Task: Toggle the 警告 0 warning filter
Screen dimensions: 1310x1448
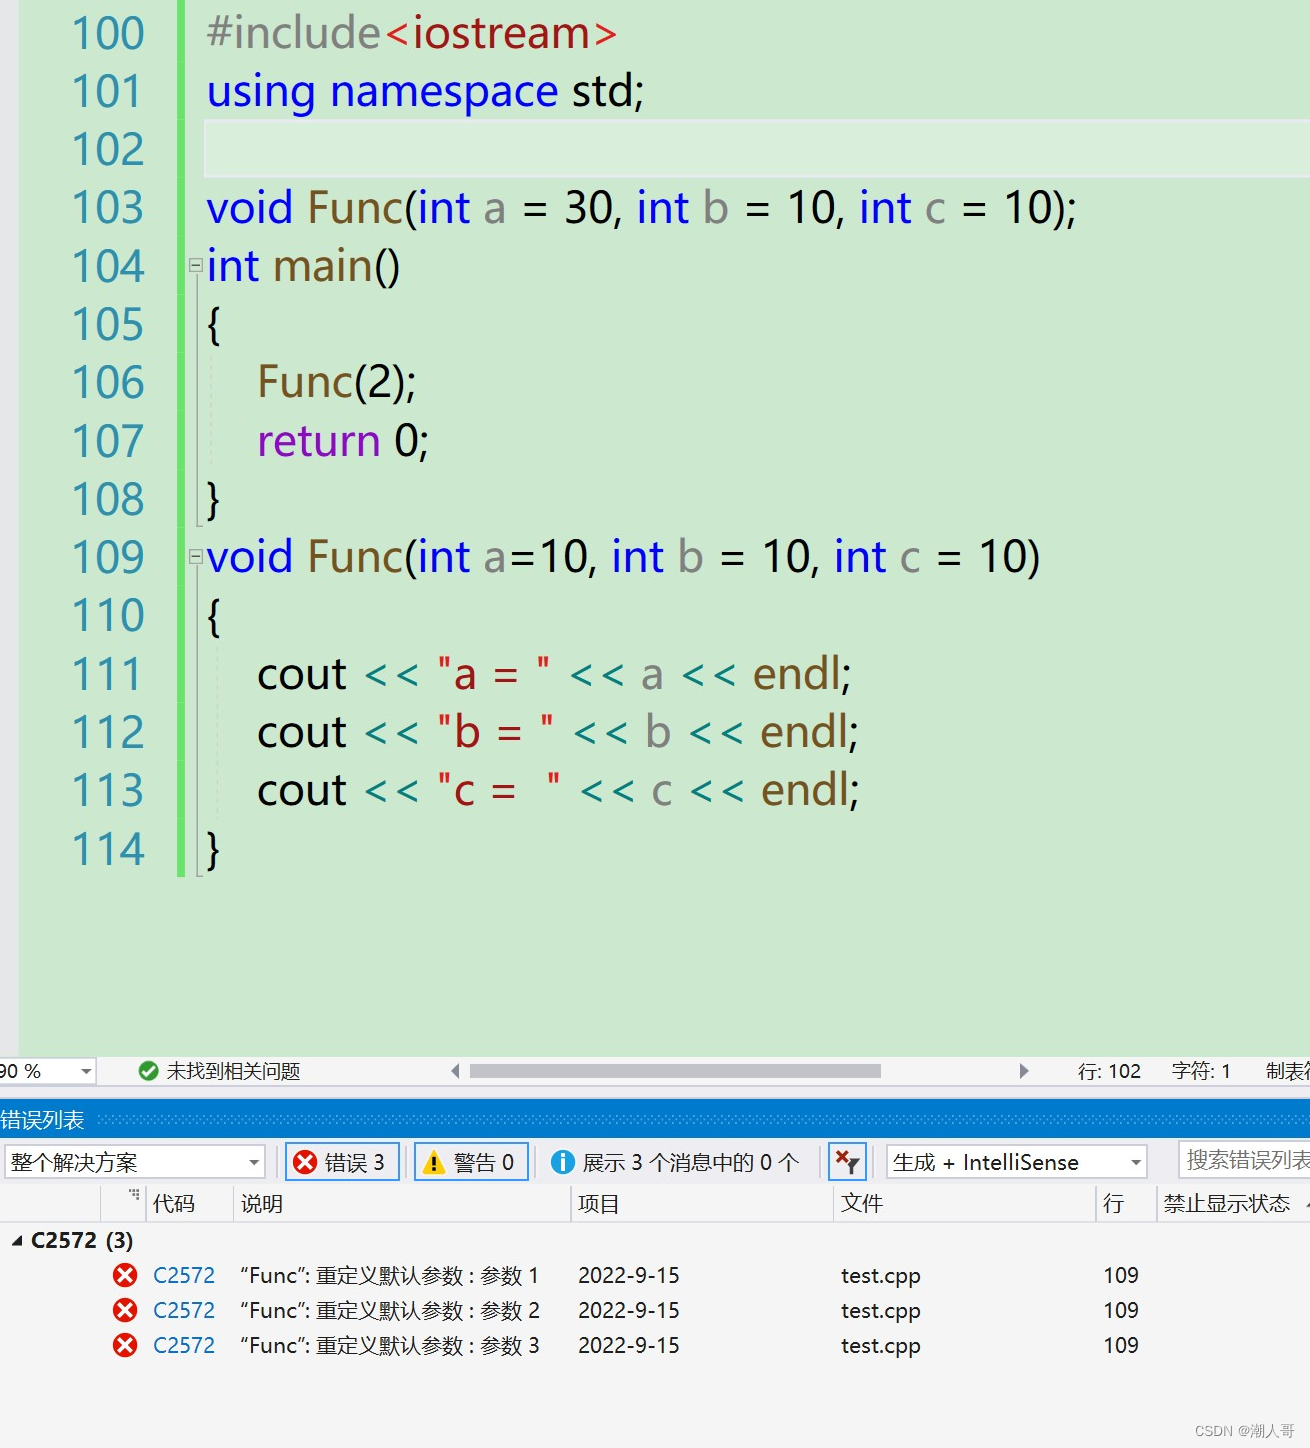Action: 470,1161
